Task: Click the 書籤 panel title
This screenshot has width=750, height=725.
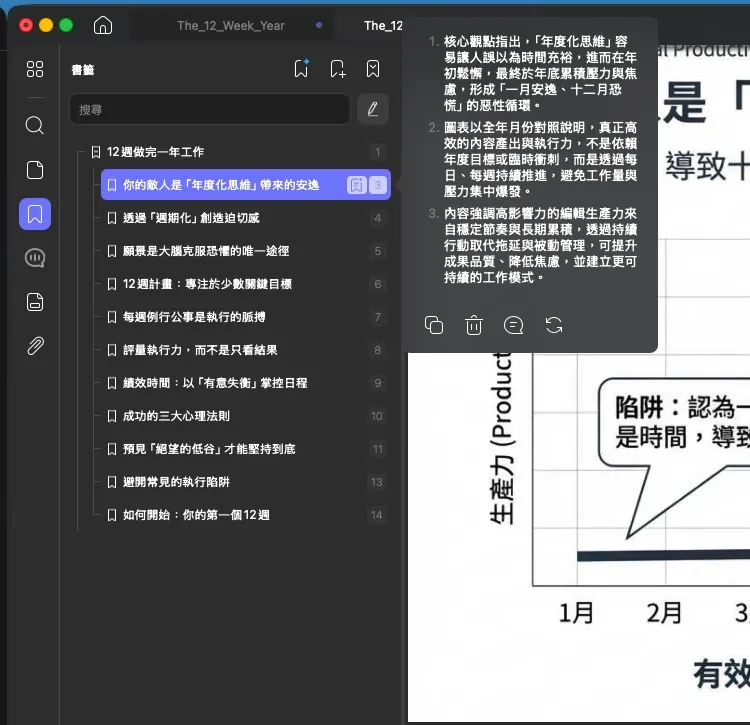Action: 83,70
